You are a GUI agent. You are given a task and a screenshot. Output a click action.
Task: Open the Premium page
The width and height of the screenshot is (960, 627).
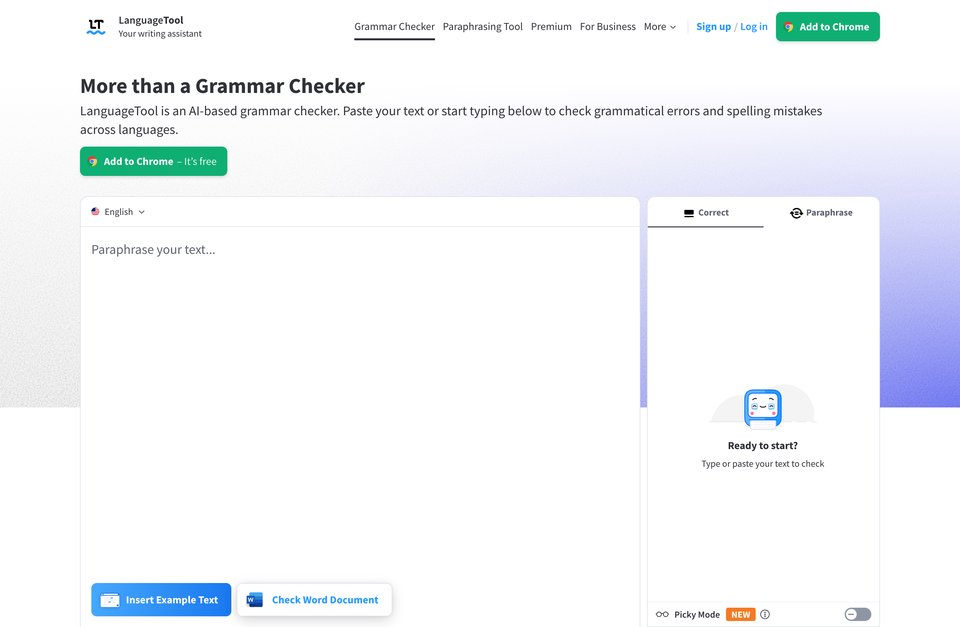(551, 27)
